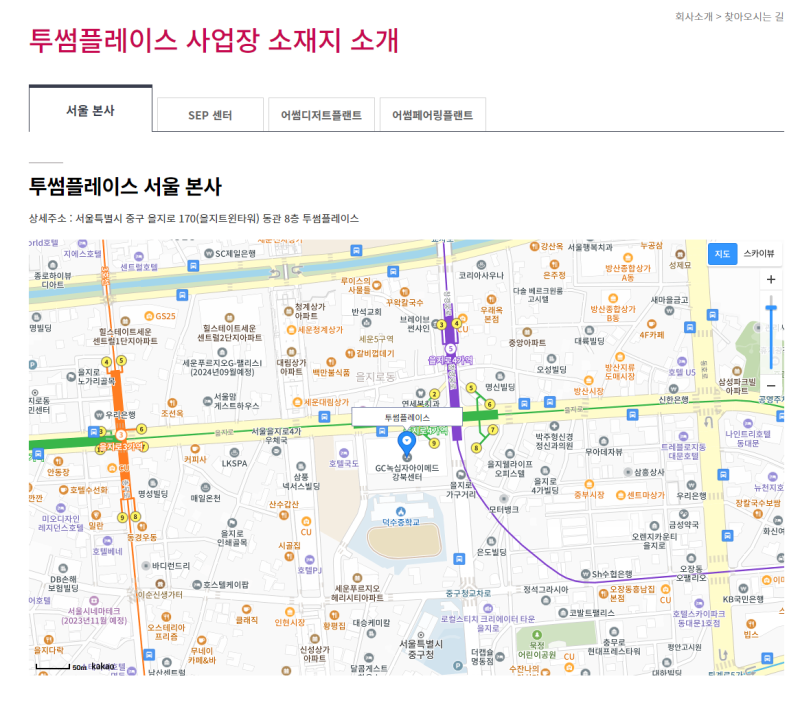
Task: Click the GS25 convenience store icon
Action: coord(147,316)
